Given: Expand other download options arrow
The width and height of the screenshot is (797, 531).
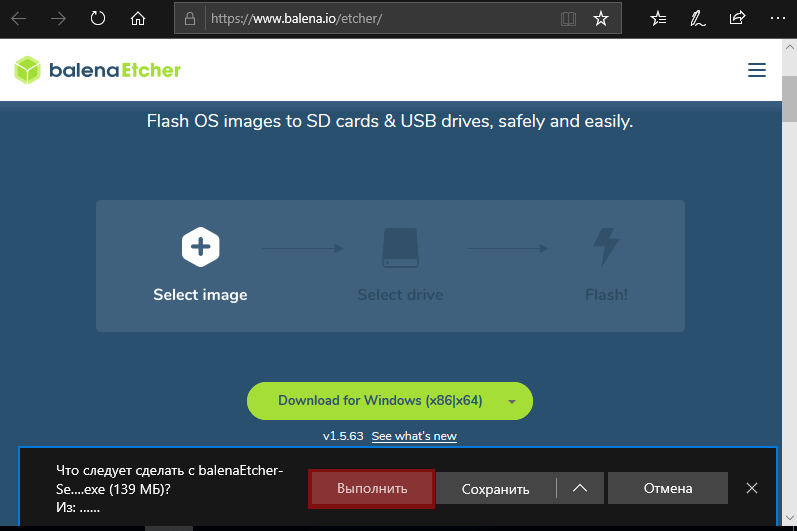Looking at the screenshot, I should (x=512, y=401).
